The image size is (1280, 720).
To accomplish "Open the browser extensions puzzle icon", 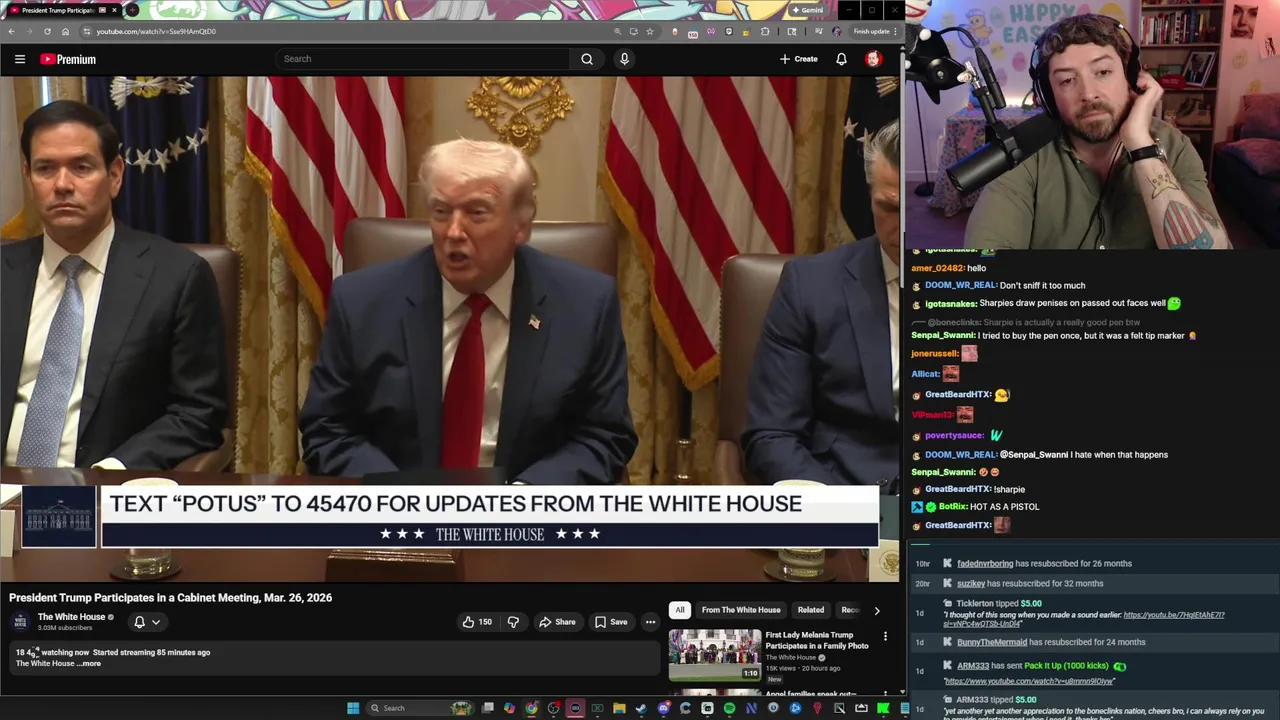I will tap(765, 31).
